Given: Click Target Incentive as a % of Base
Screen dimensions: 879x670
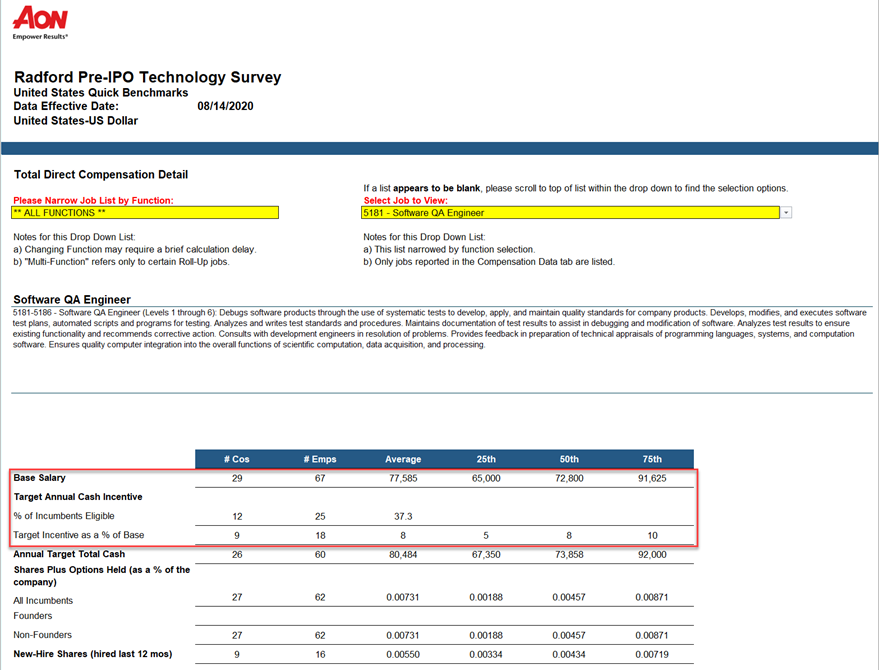Looking at the screenshot, I should coord(79,535).
